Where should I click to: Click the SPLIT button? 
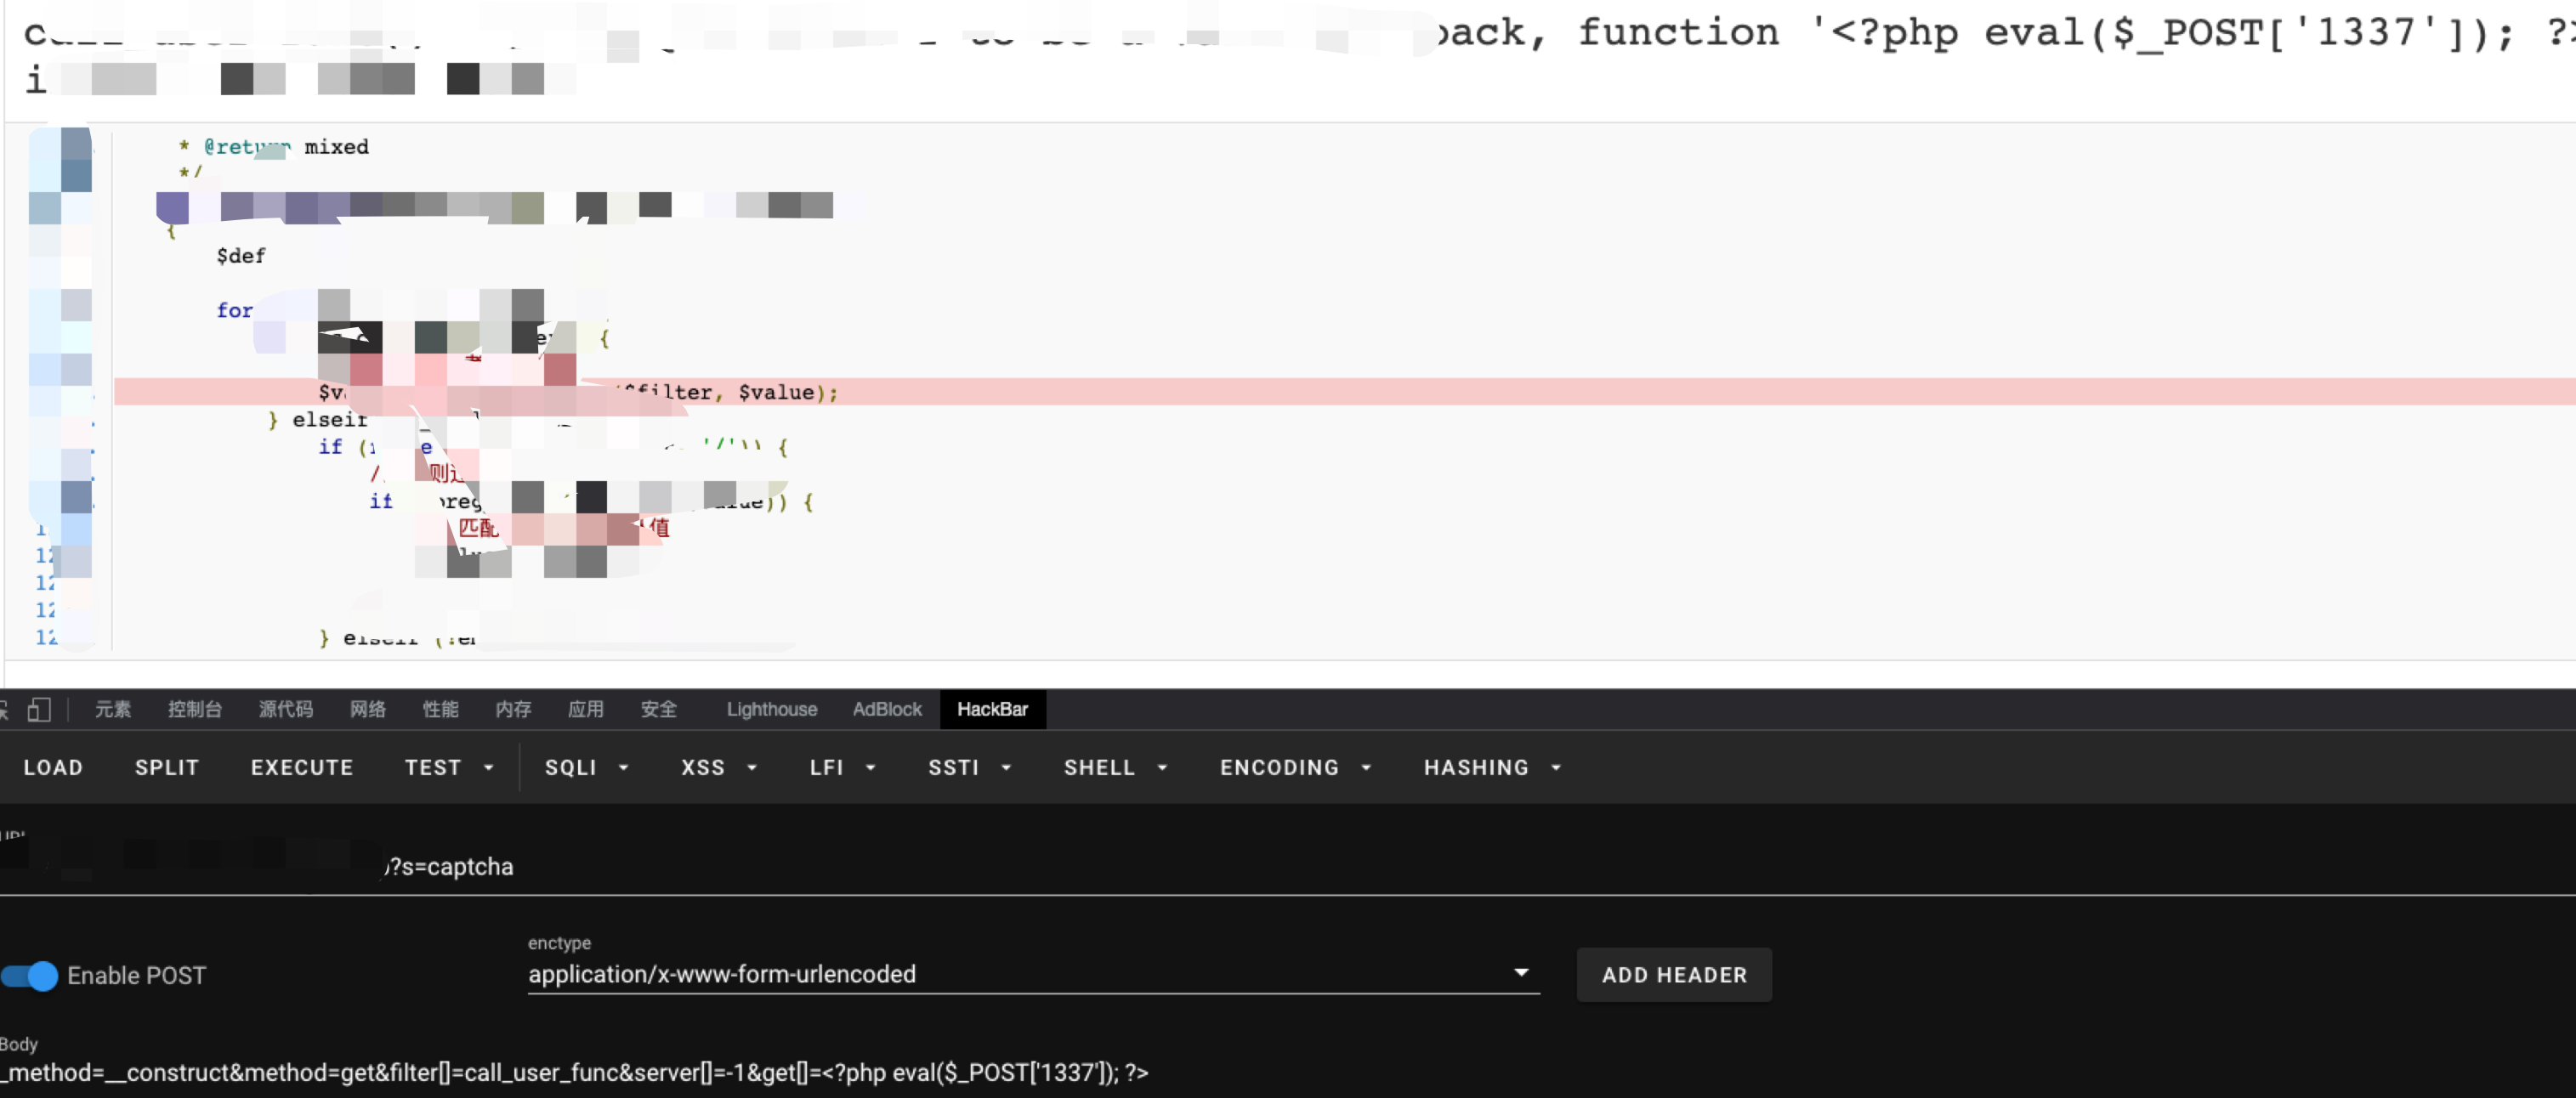pos(167,767)
